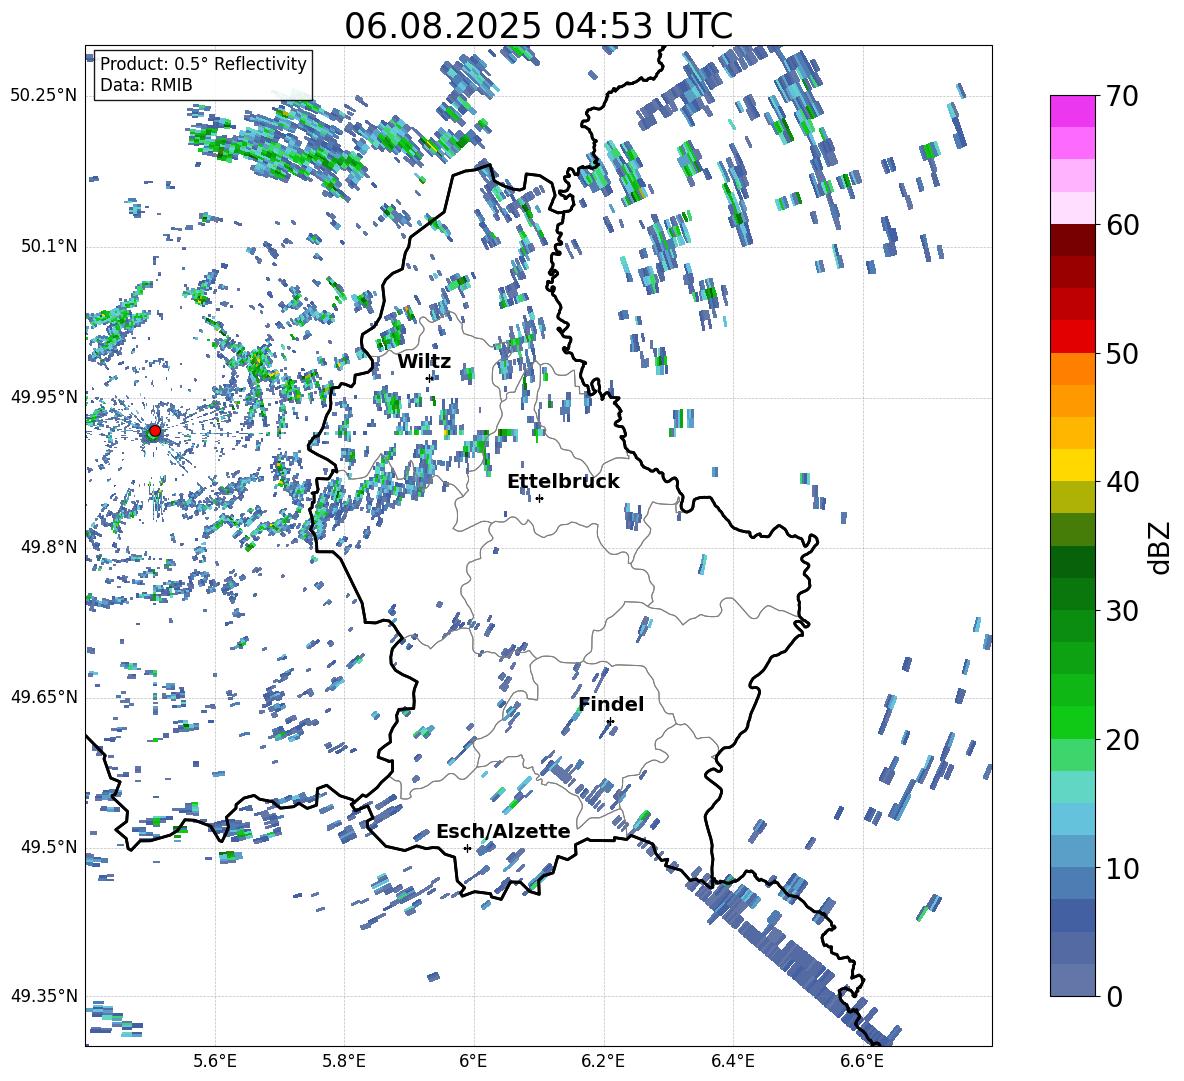
Task: Click colorbar tick label 60
Action: point(1122,225)
